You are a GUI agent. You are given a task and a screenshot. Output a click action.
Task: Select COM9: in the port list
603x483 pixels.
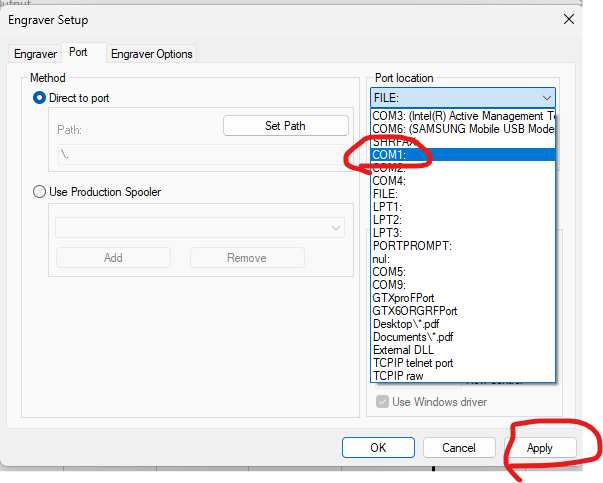click(463, 285)
